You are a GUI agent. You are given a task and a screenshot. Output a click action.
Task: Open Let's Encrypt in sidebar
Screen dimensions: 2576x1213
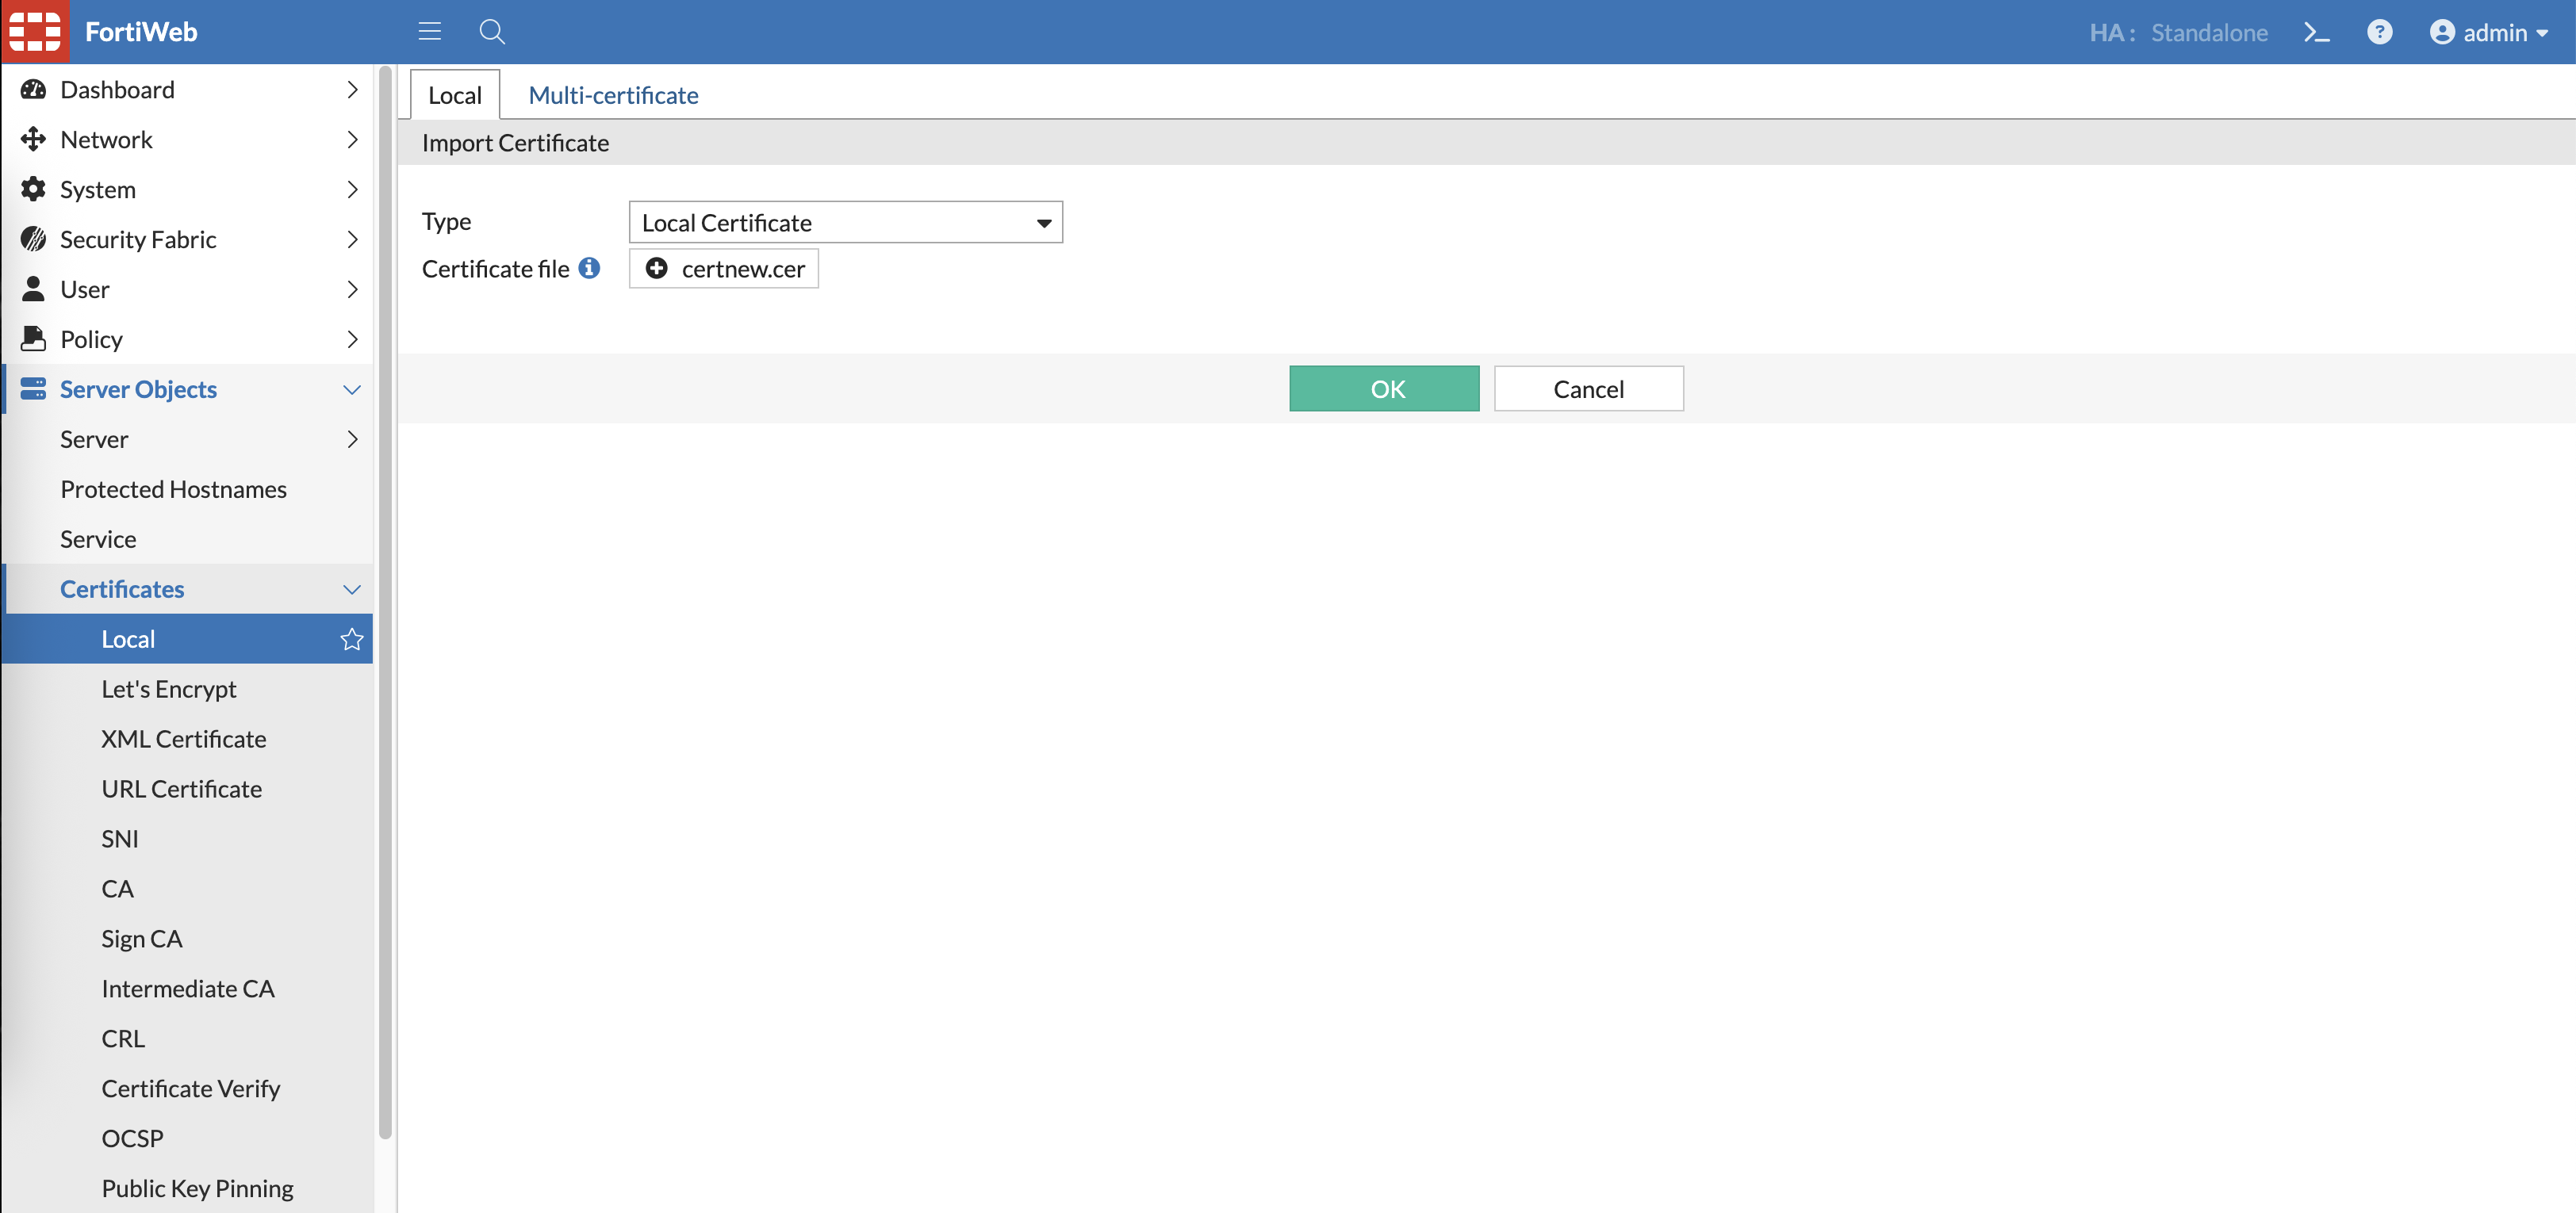(169, 689)
